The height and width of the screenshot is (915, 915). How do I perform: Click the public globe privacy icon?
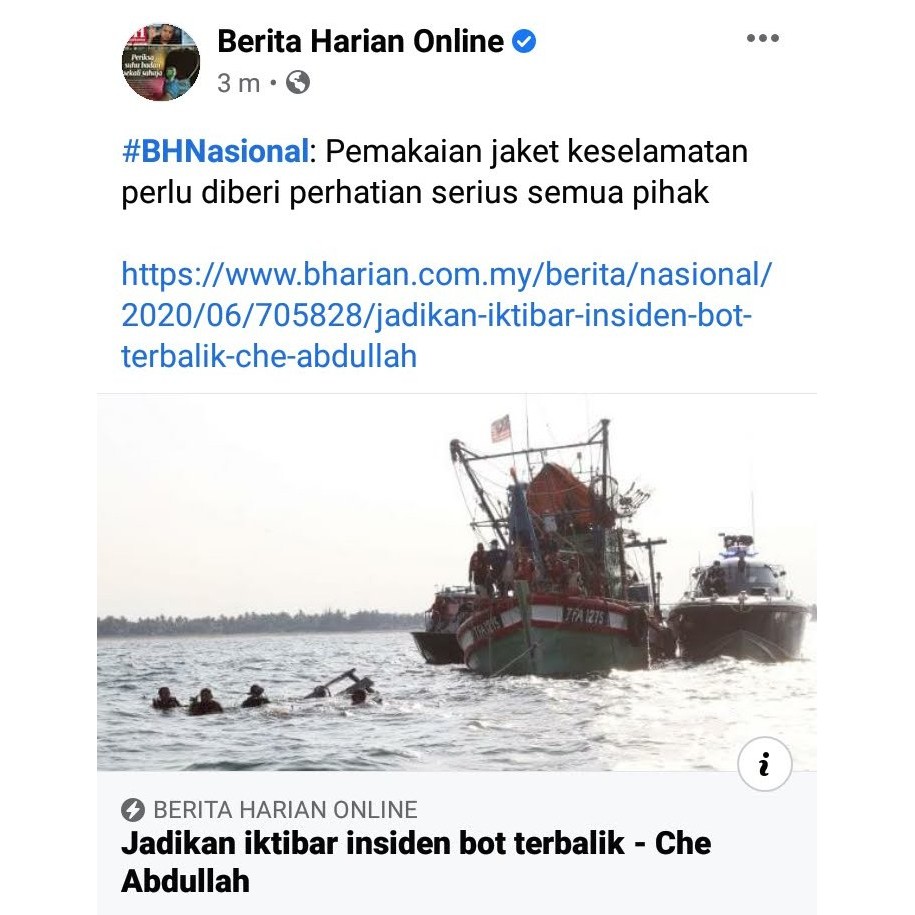[298, 82]
